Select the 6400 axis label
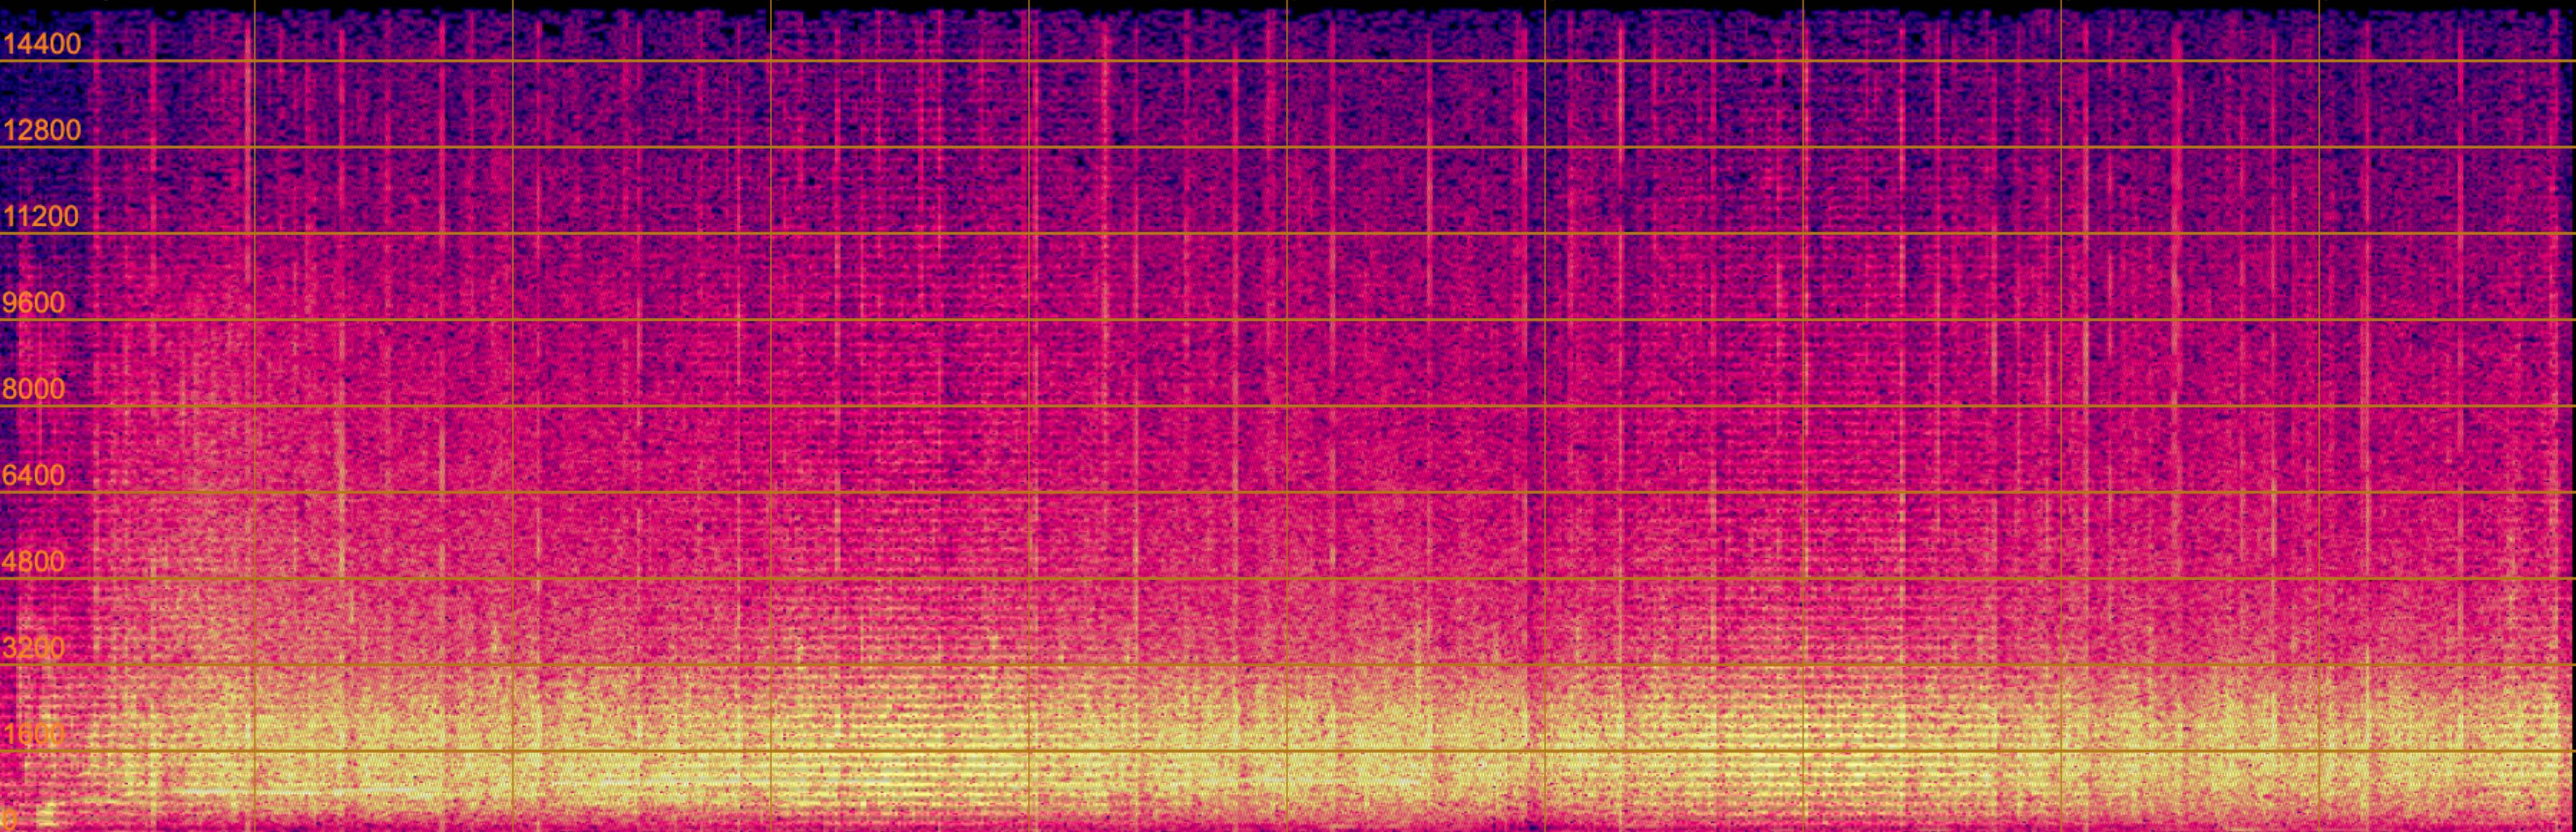The width and height of the screenshot is (2576, 832). [x=33, y=475]
